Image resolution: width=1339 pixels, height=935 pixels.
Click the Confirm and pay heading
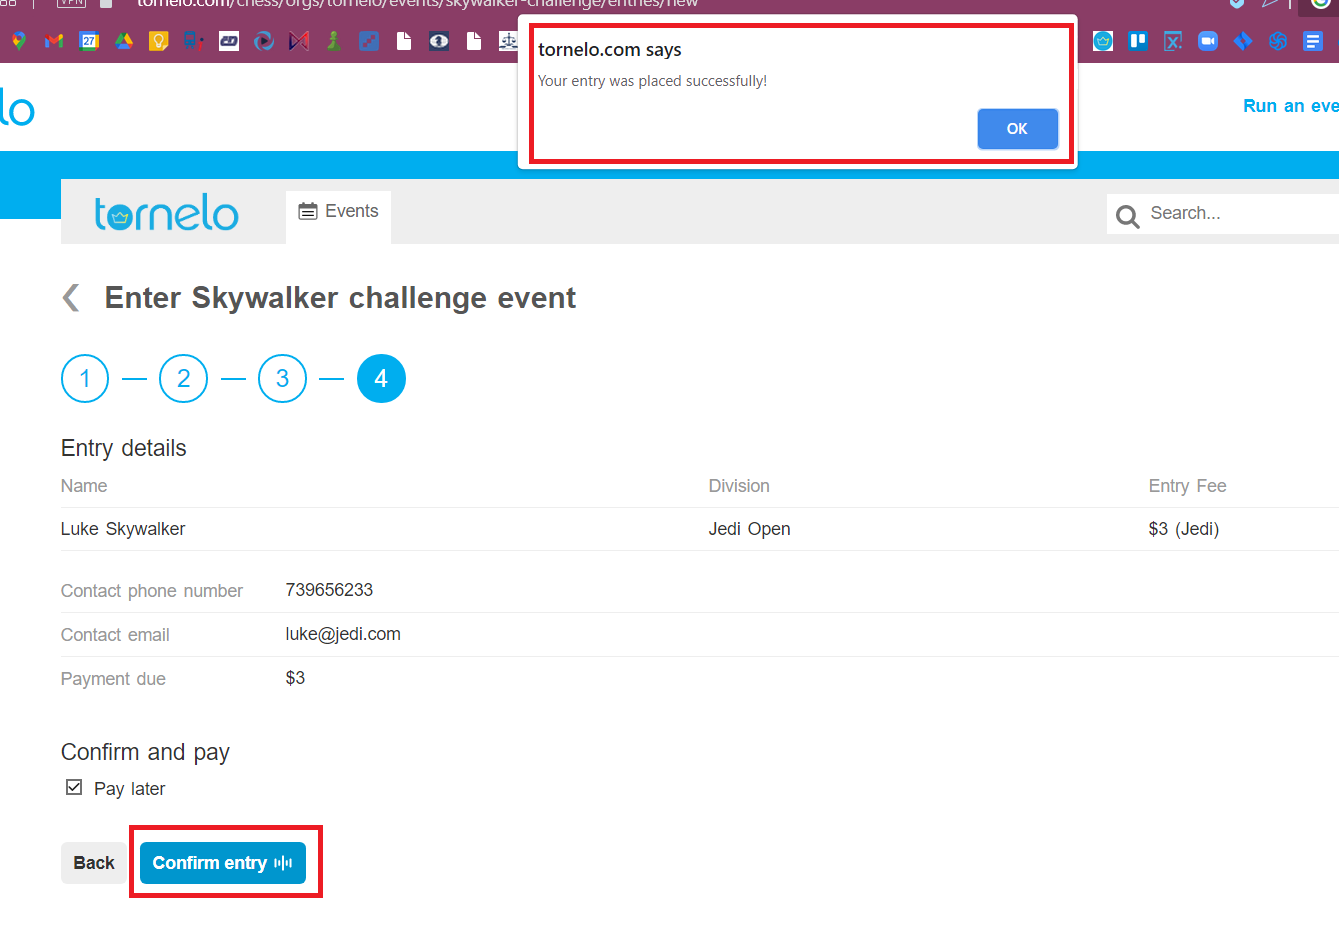(145, 752)
